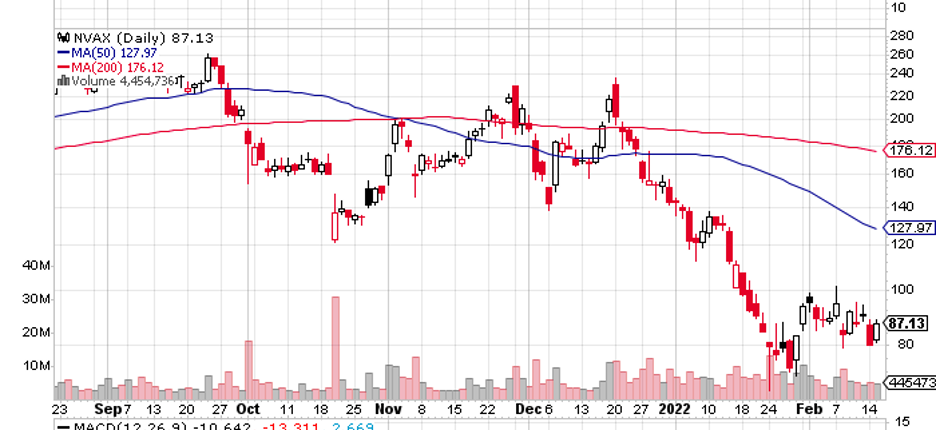Image resolution: width=936 pixels, height=430 pixels.
Task: Click the 20M volume axis label
Action: (x=37, y=333)
